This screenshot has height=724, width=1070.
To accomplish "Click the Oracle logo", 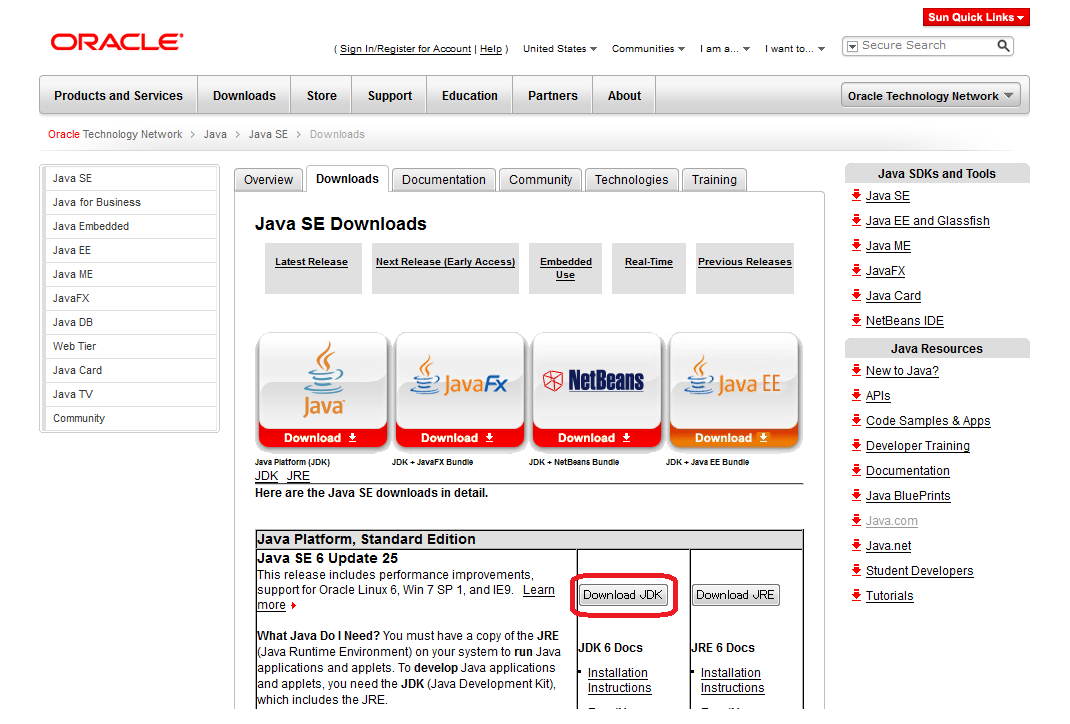I will click(x=117, y=42).
